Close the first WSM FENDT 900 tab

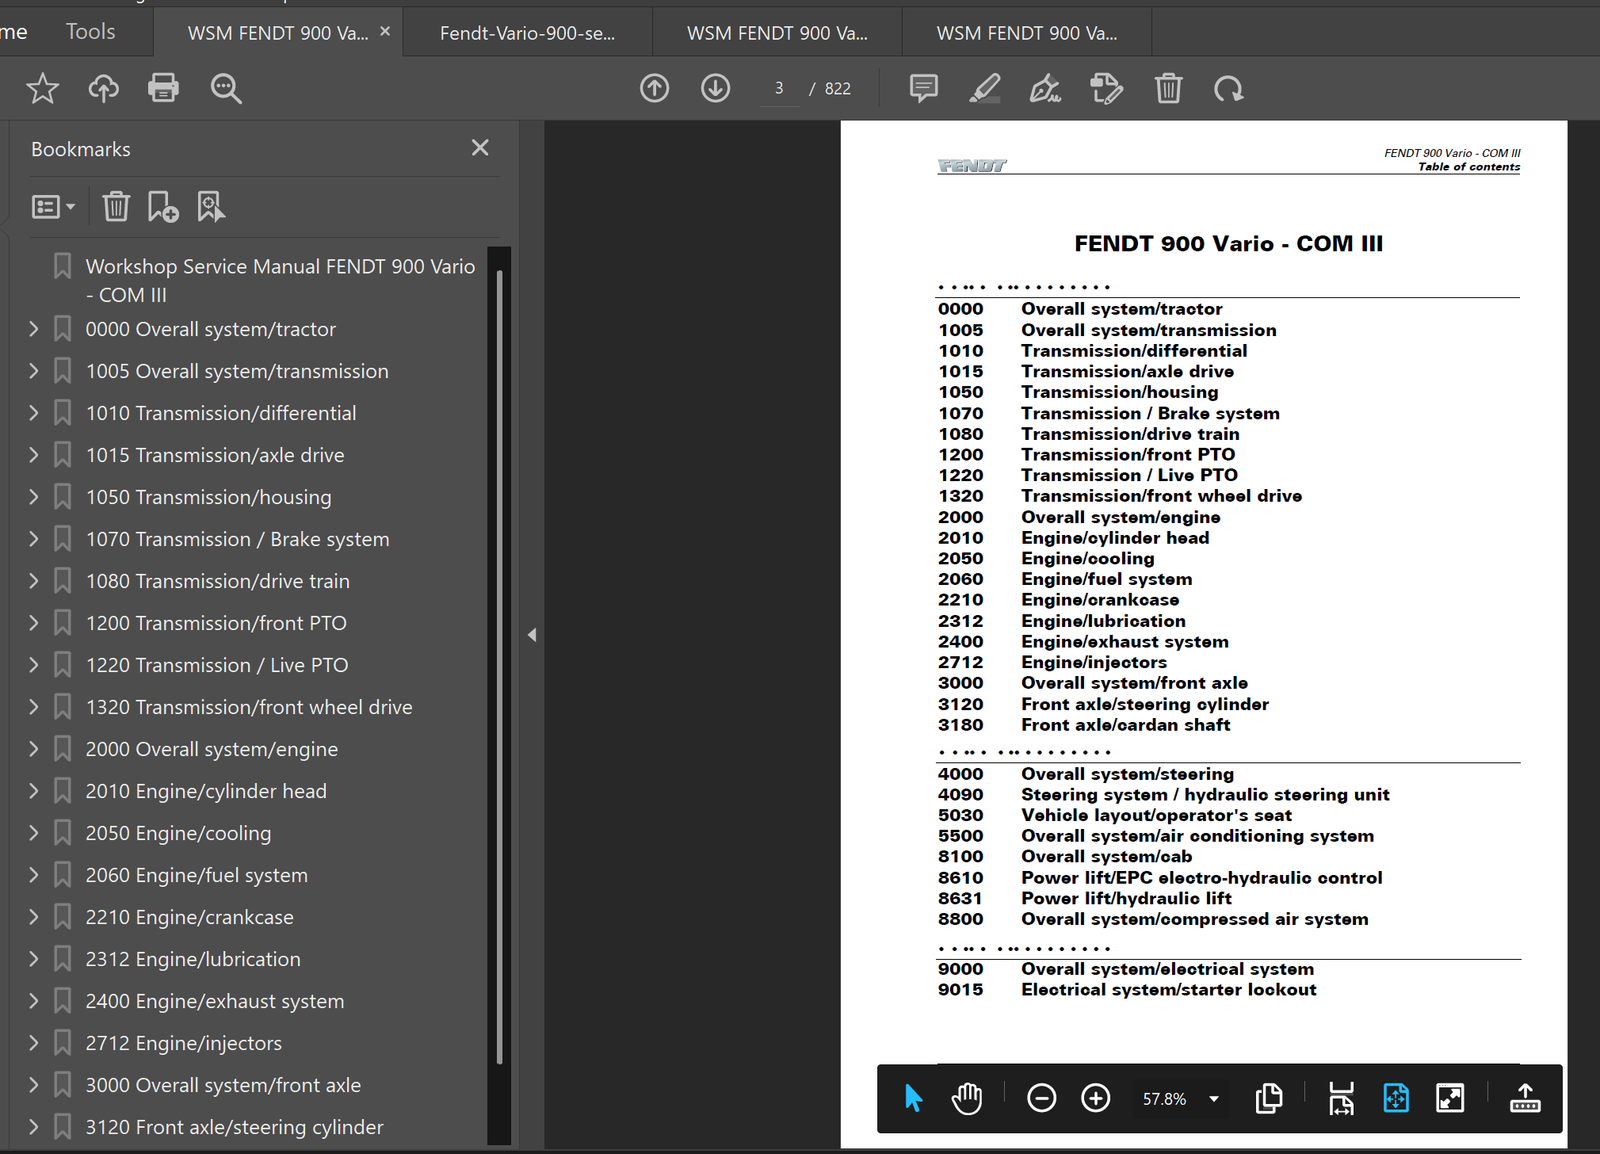[x=385, y=32]
